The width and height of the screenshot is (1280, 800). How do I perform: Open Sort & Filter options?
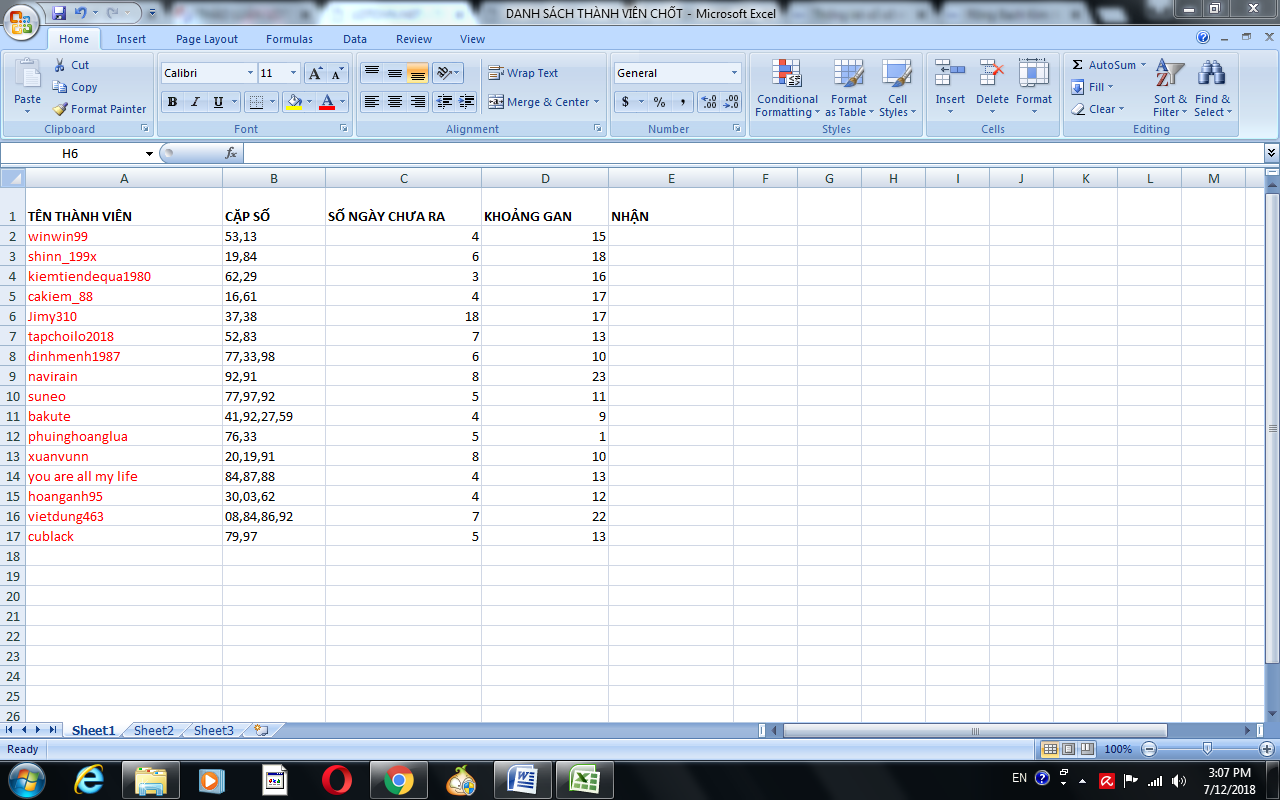tap(1170, 88)
